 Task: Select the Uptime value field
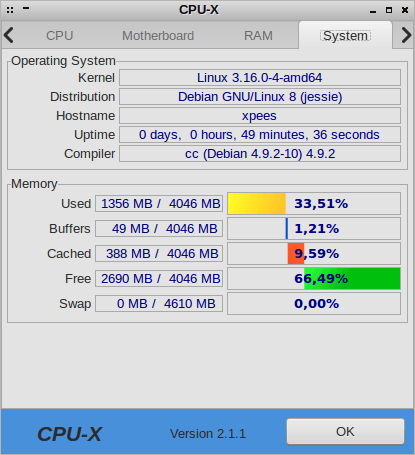[260, 135]
